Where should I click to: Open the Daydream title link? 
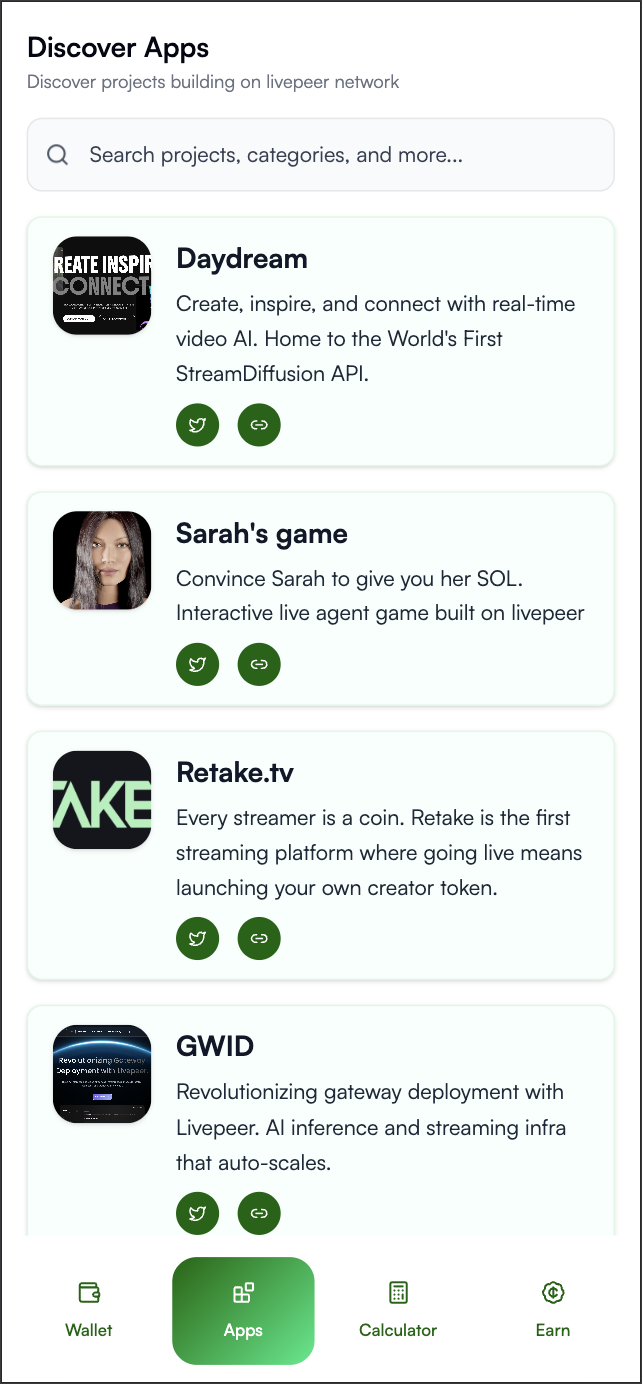(x=242, y=259)
